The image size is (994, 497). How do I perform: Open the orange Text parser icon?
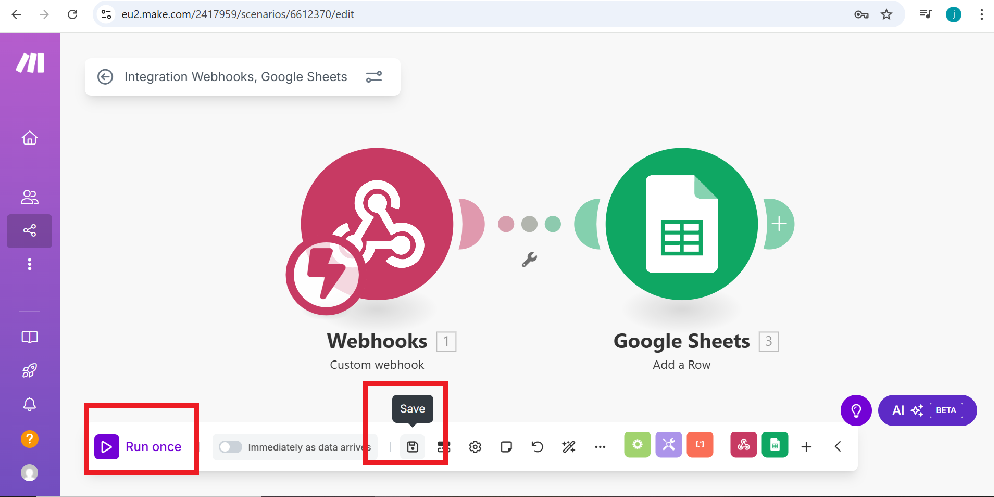coord(700,445)
